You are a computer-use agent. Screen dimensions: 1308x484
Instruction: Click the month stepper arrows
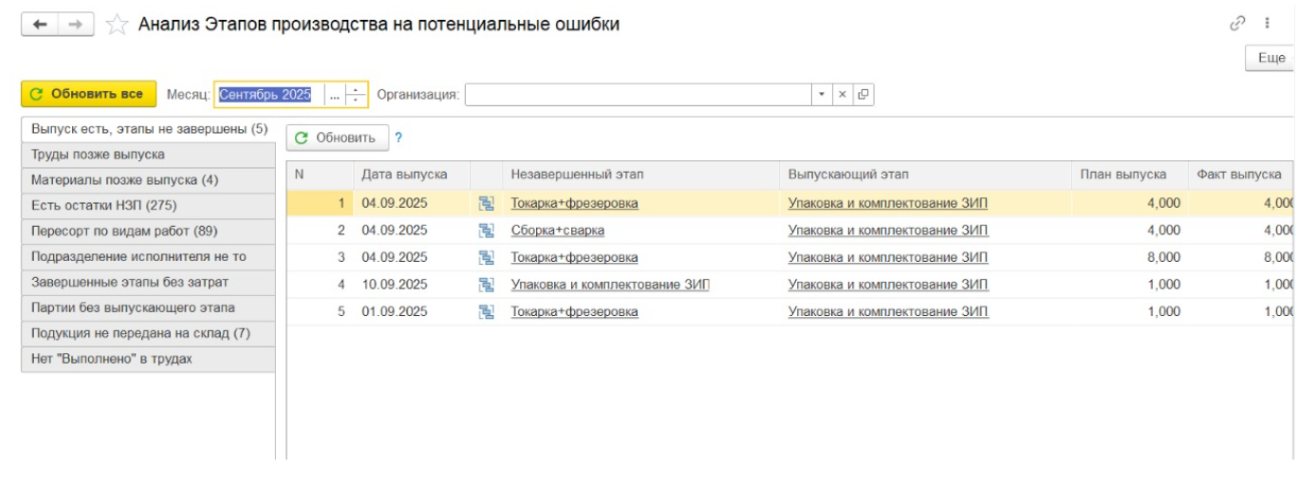point(356,95)
